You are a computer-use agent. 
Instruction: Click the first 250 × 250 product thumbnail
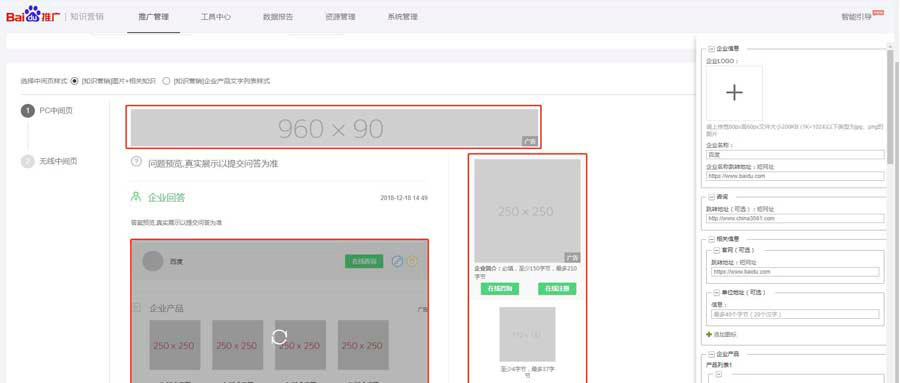pyautogui.click(x=175, y=345)
